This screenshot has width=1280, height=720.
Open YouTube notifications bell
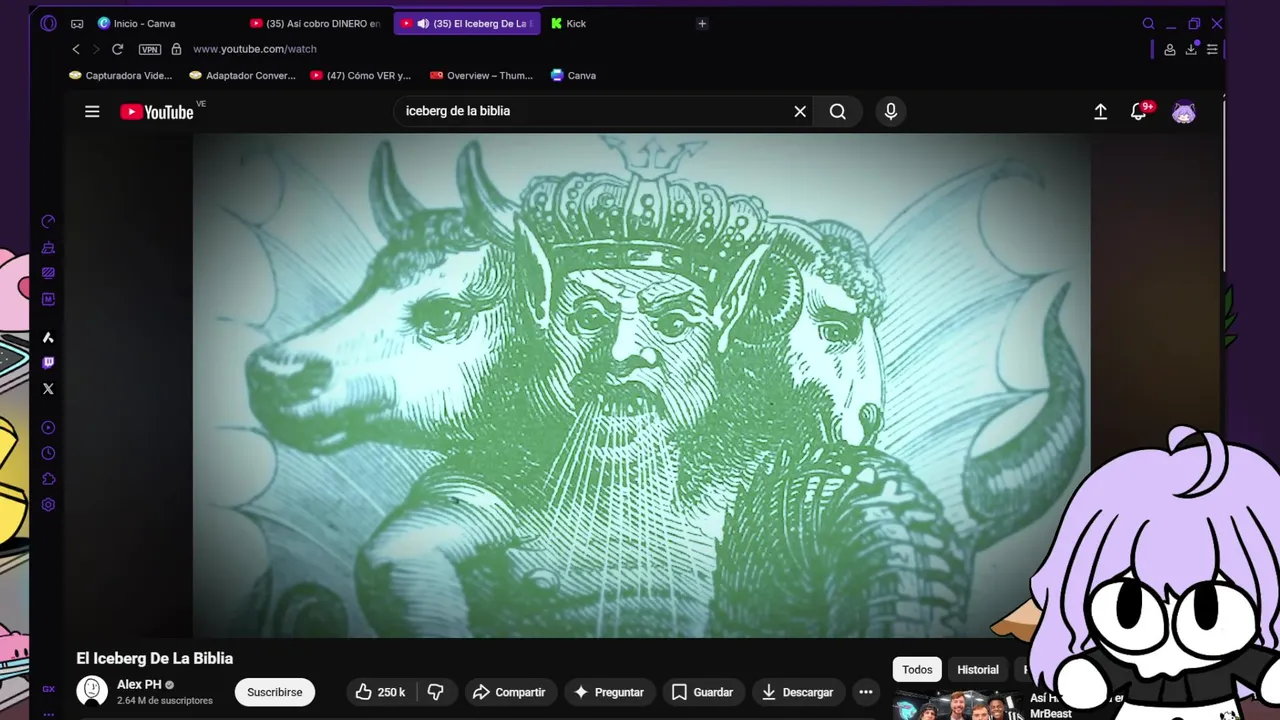(1139, 112)
